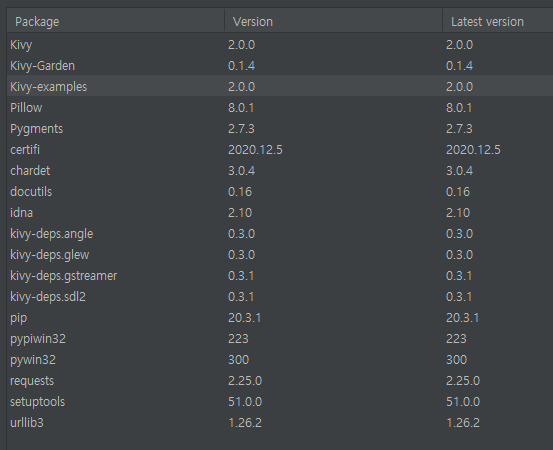
Task: Click kivy-deps.gstreamer's installed version 0.3.1
Action: coord(241,275)
